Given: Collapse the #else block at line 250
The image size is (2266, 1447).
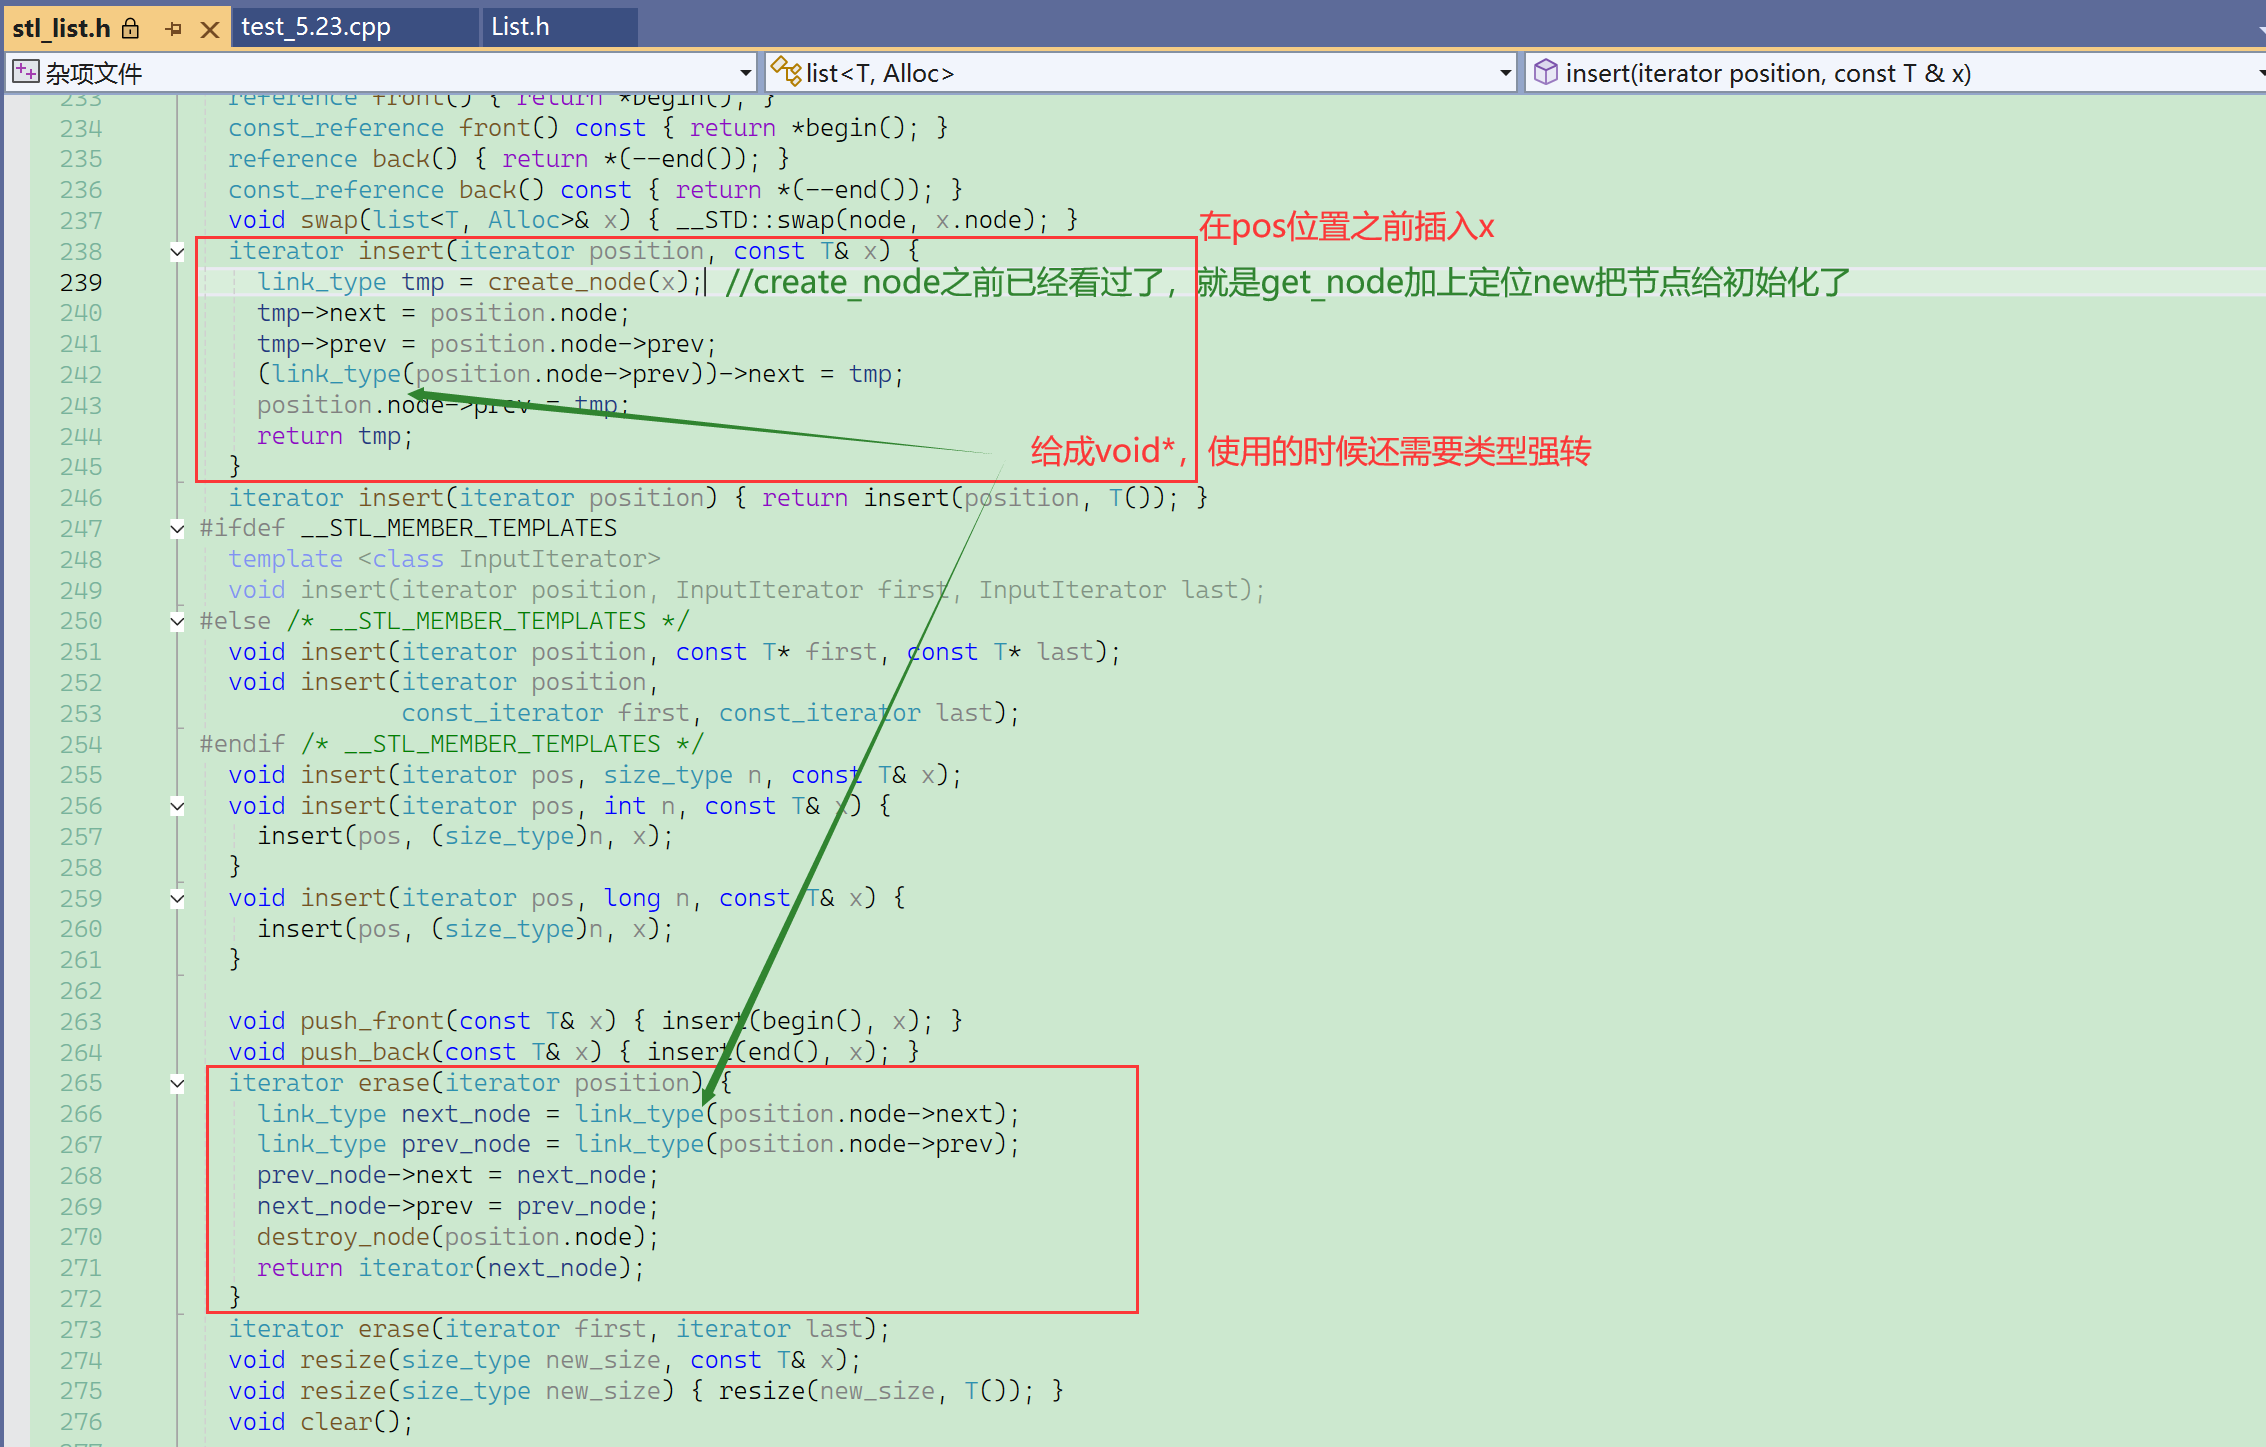Looking at the screenshot, I should pos(177,621).
